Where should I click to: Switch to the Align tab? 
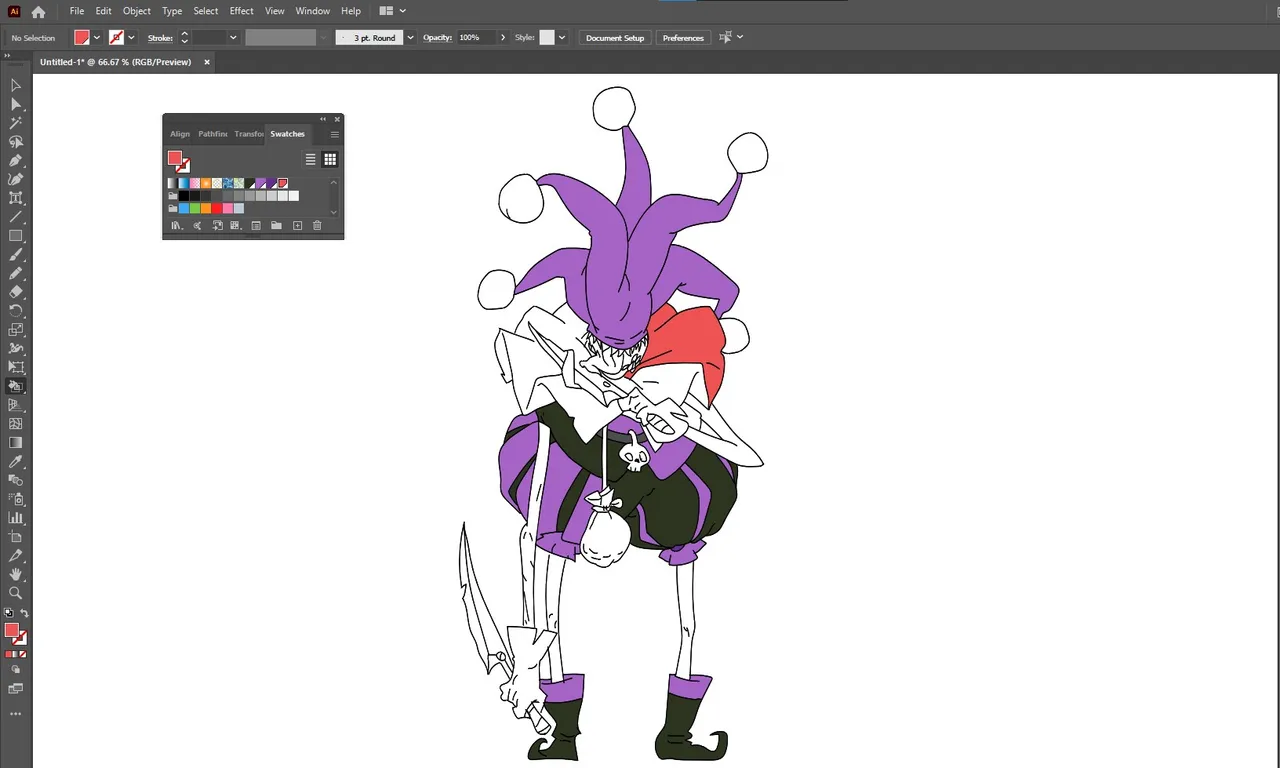180,134
